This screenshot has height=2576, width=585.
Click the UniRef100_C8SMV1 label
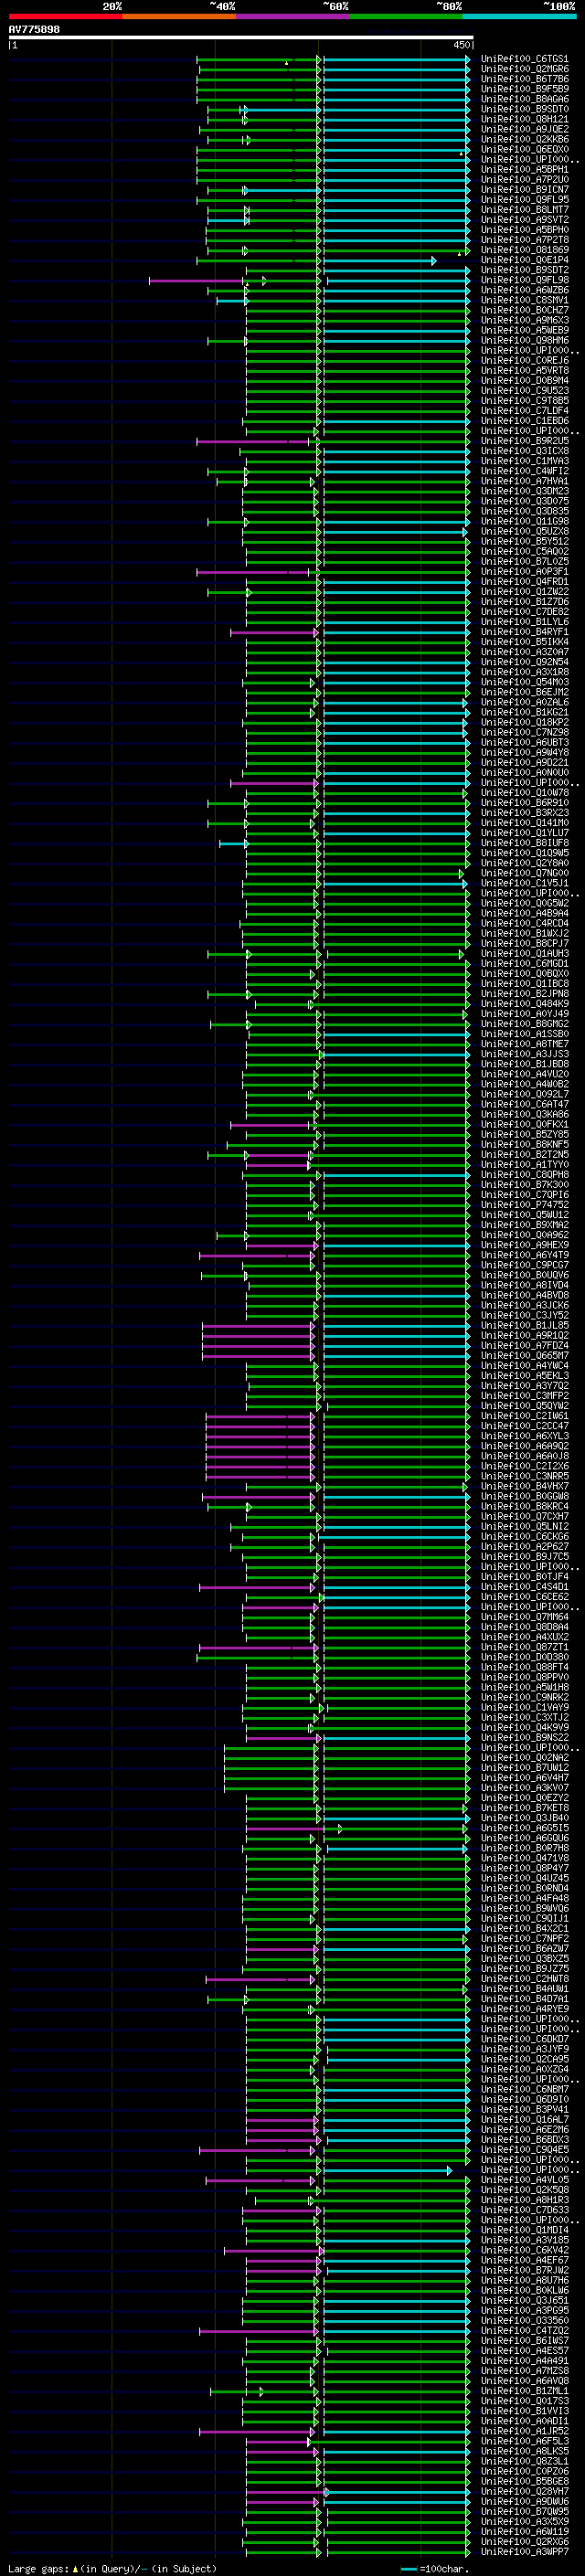[x=524, y=300]
